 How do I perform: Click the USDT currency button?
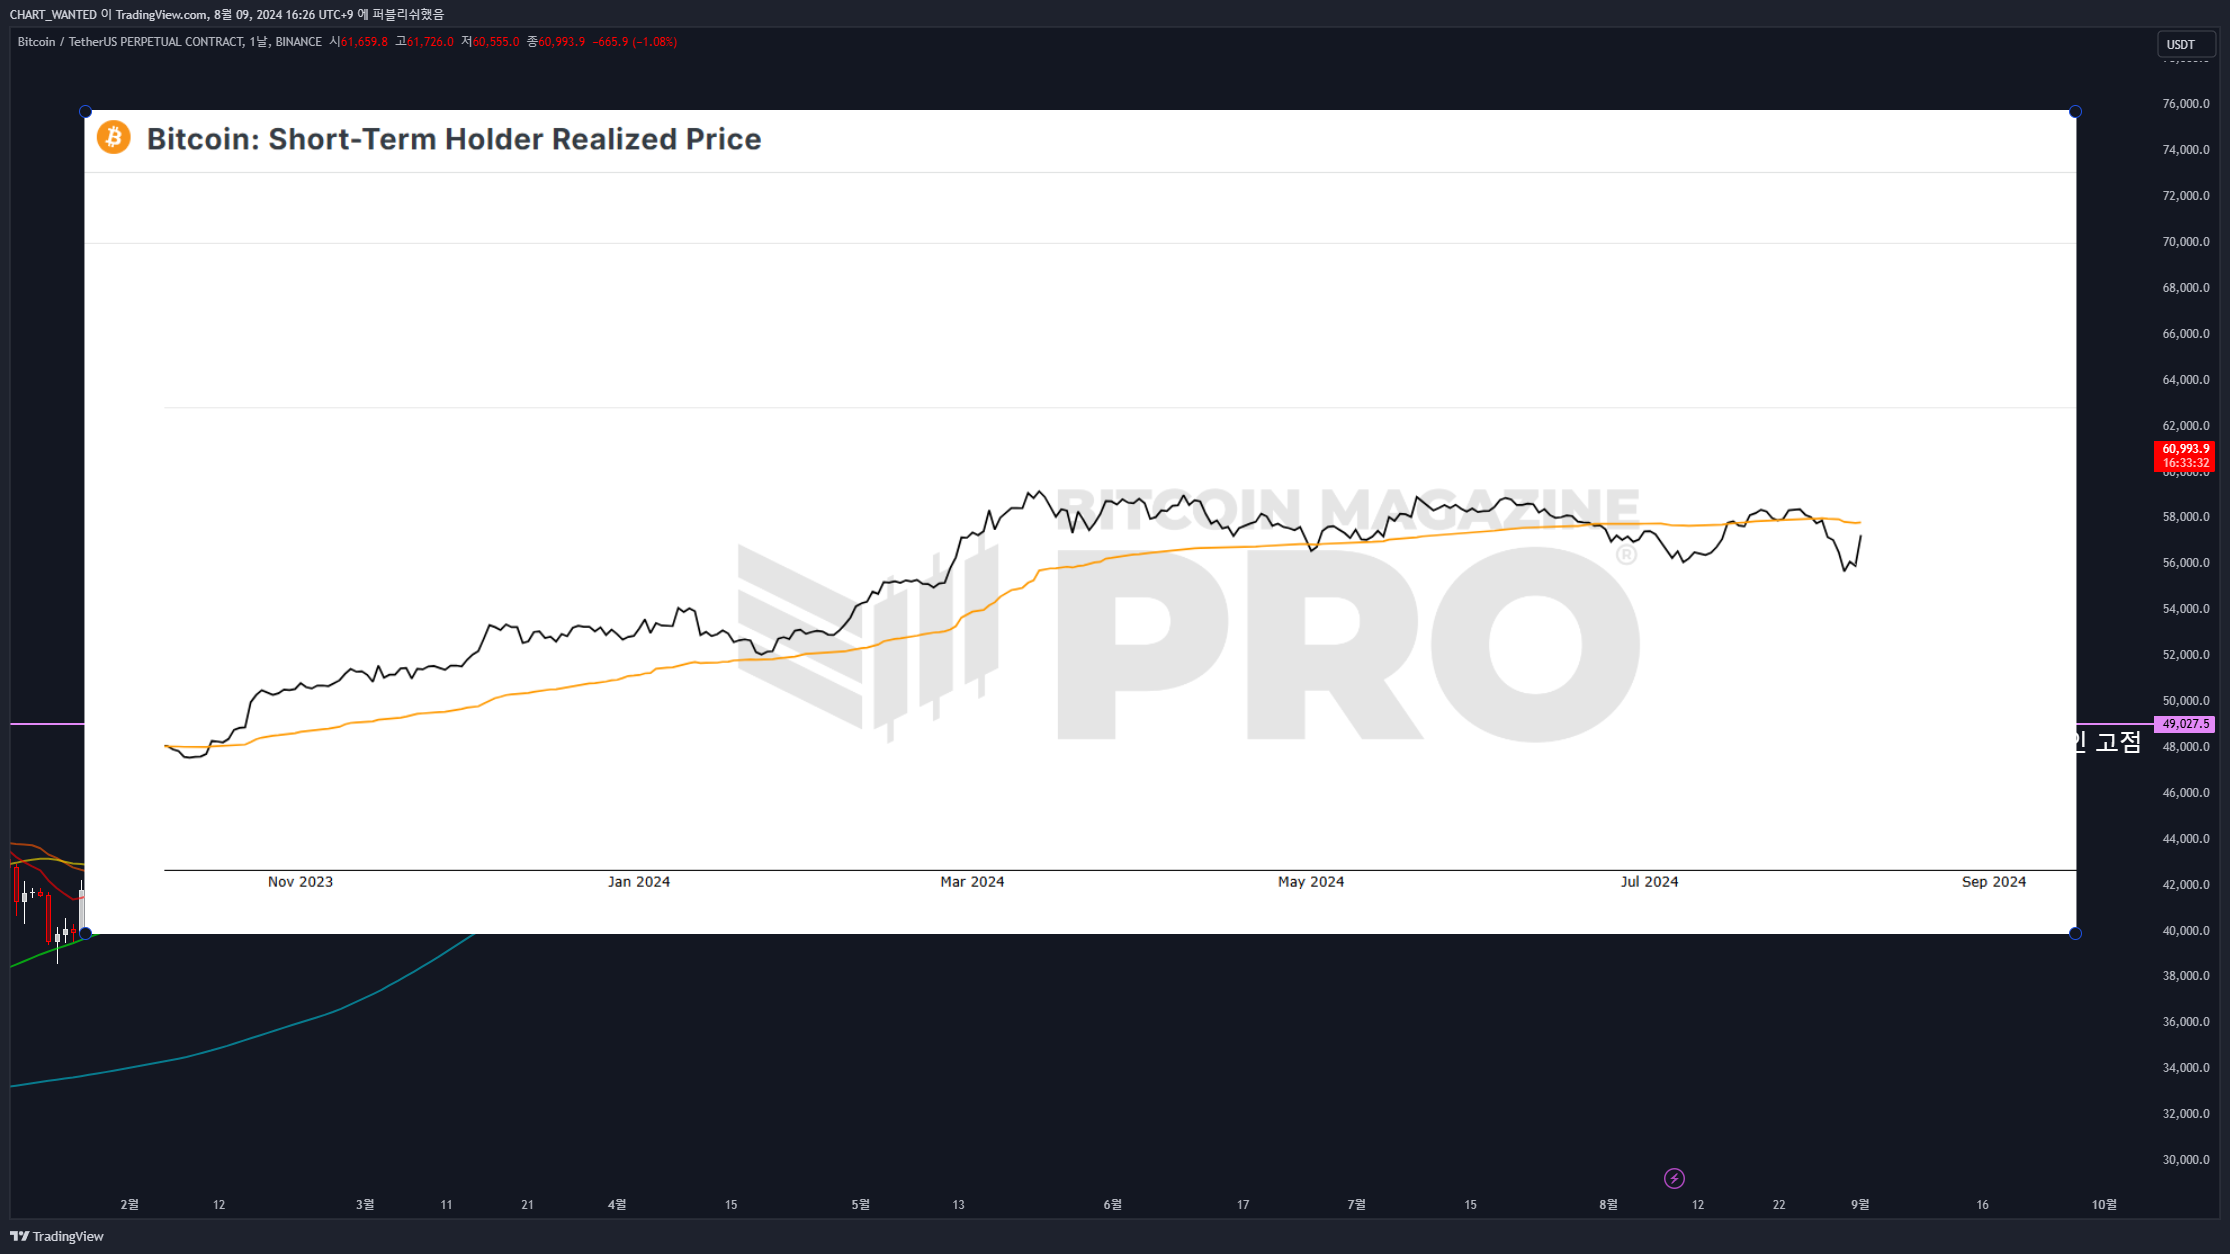click(2186, 44)
